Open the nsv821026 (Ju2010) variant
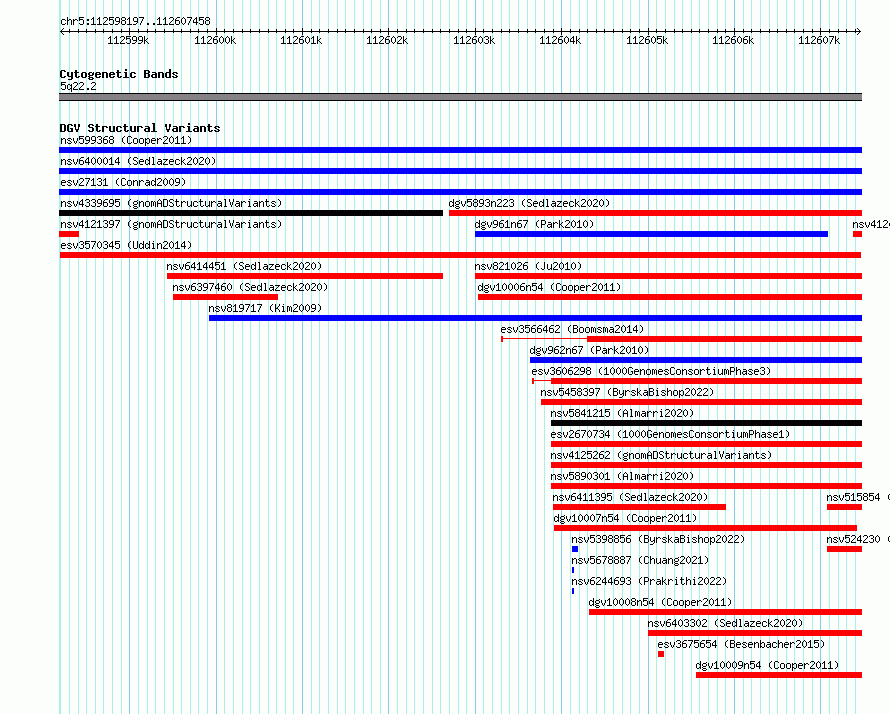Viewport: 890px width, 714px height. click(528, 266)
